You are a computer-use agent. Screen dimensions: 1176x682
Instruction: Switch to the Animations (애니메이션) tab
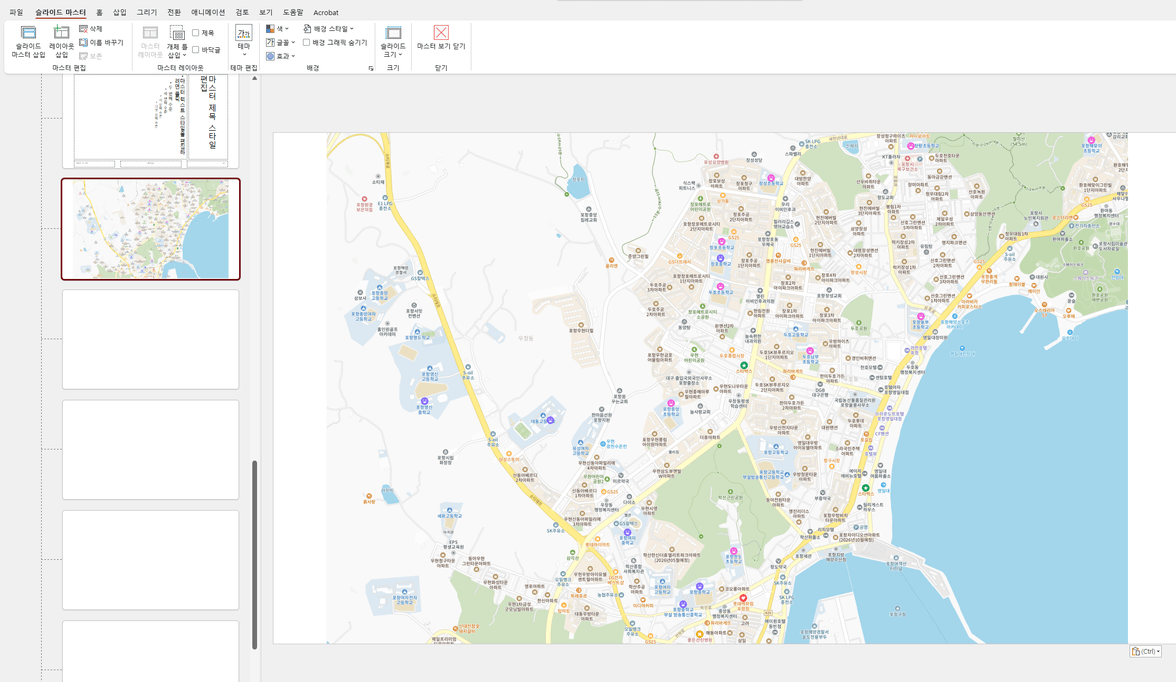click(x=208, y=12)
